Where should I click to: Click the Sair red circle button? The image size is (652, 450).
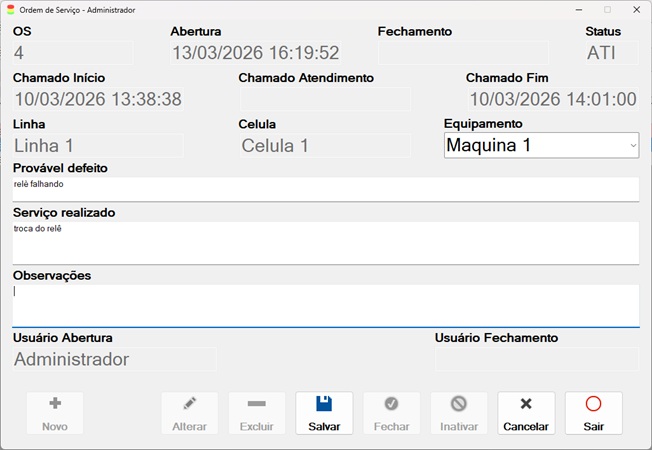tap(593, 413)
